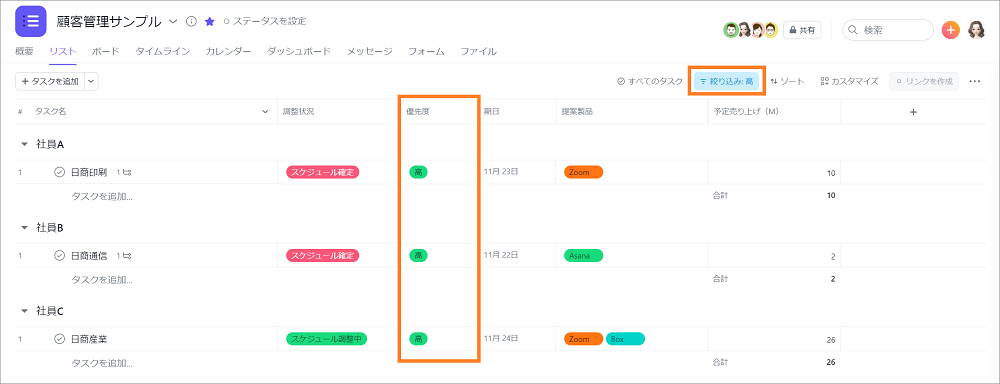Toggle the favorite star icon
The image size is (1000, 384).
coord(209,21)
